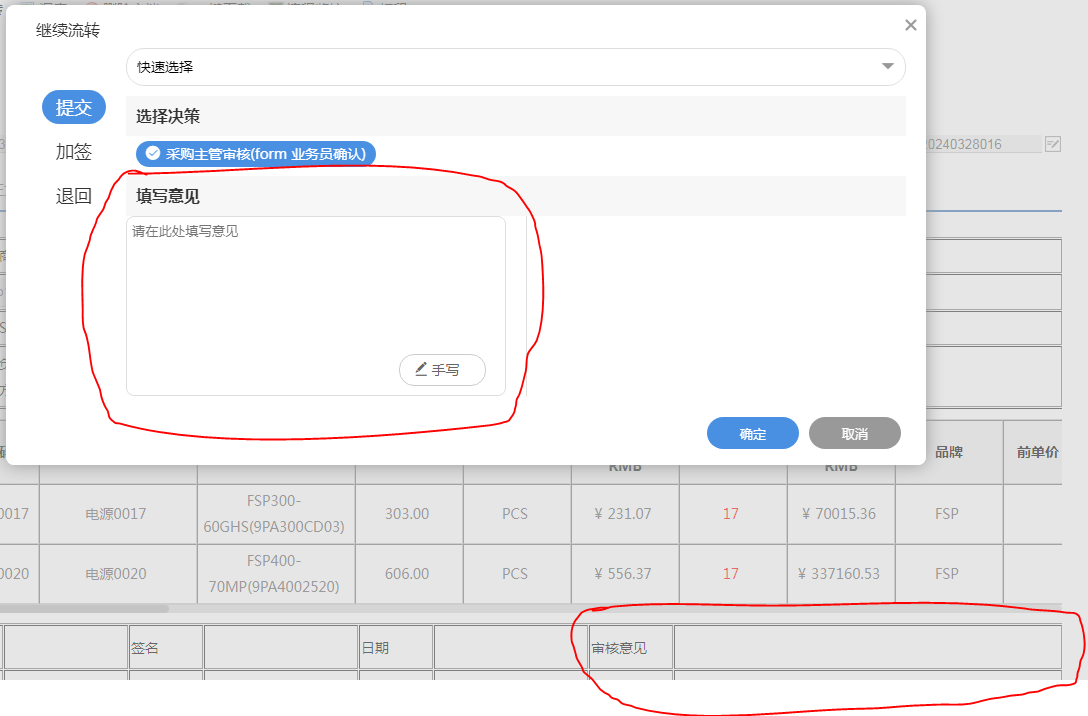Click the empty field beside 审核意见
1088x716 pixels.
coord(868,647)
